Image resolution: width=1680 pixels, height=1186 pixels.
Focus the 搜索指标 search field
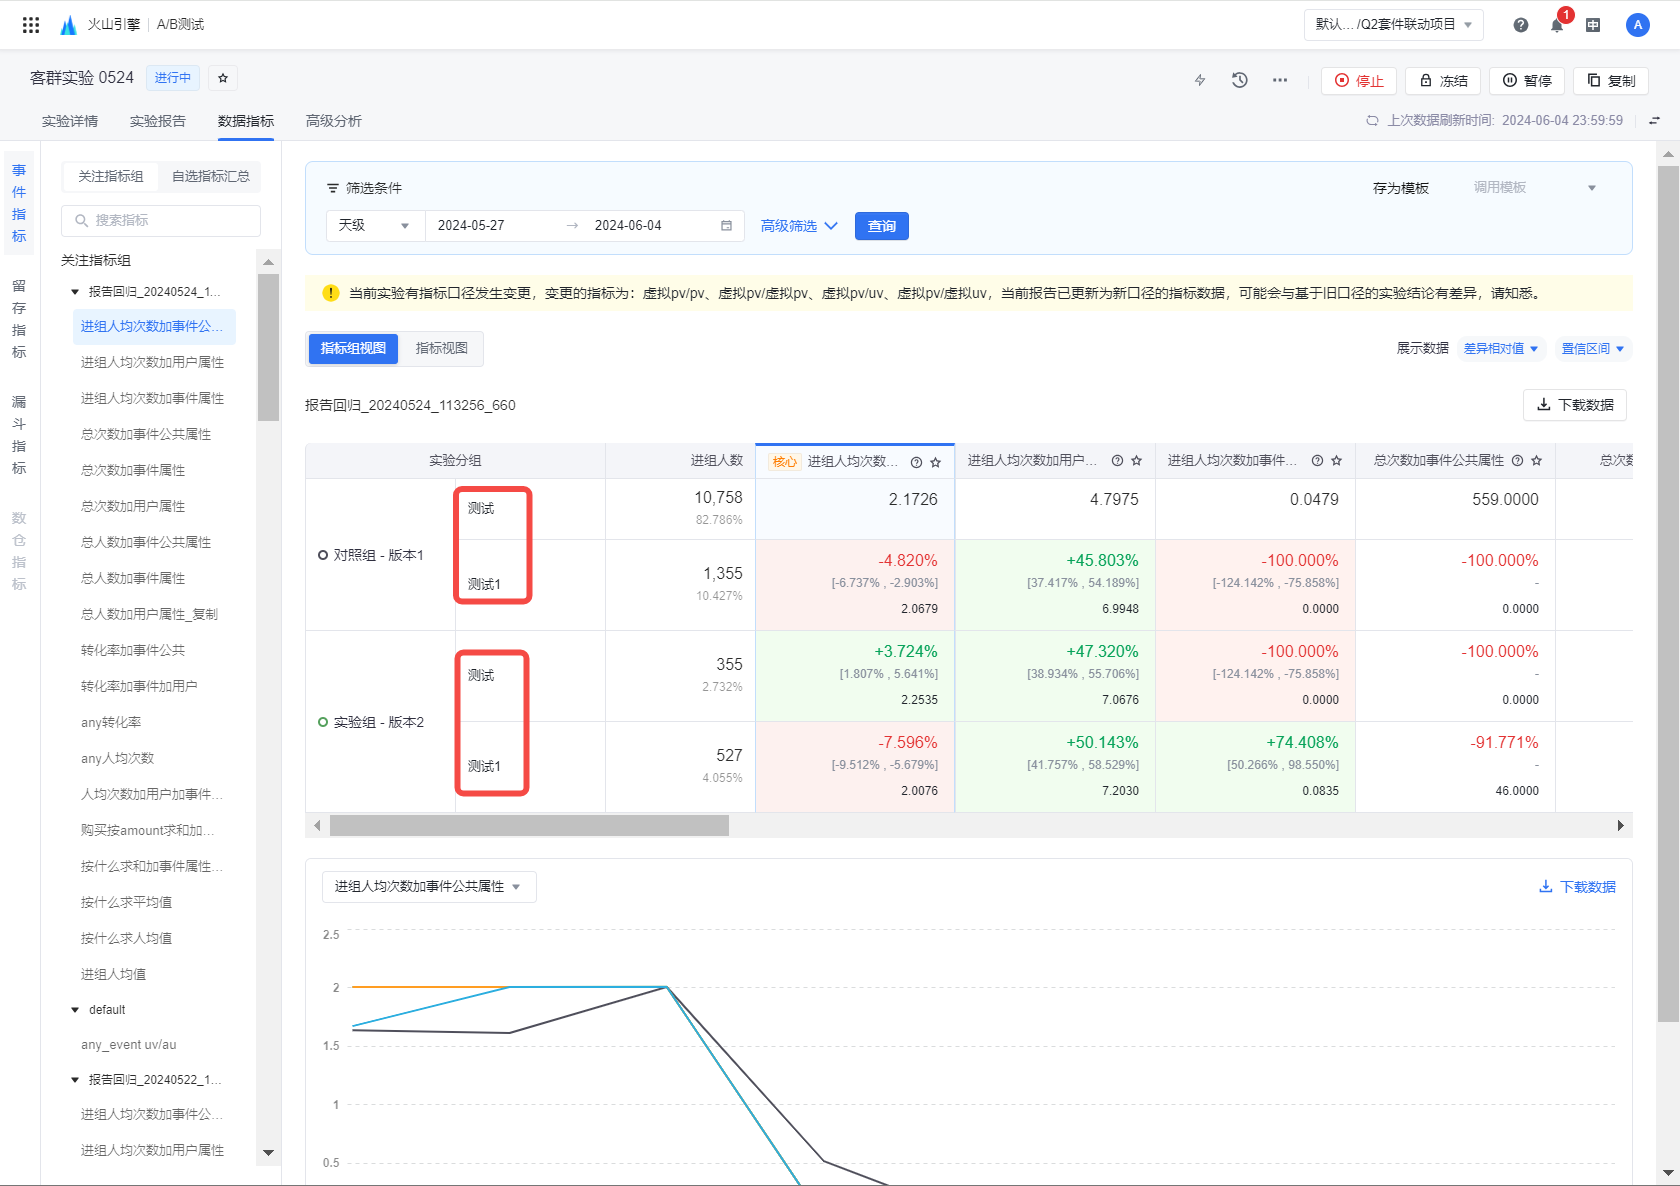pos(161,221)
